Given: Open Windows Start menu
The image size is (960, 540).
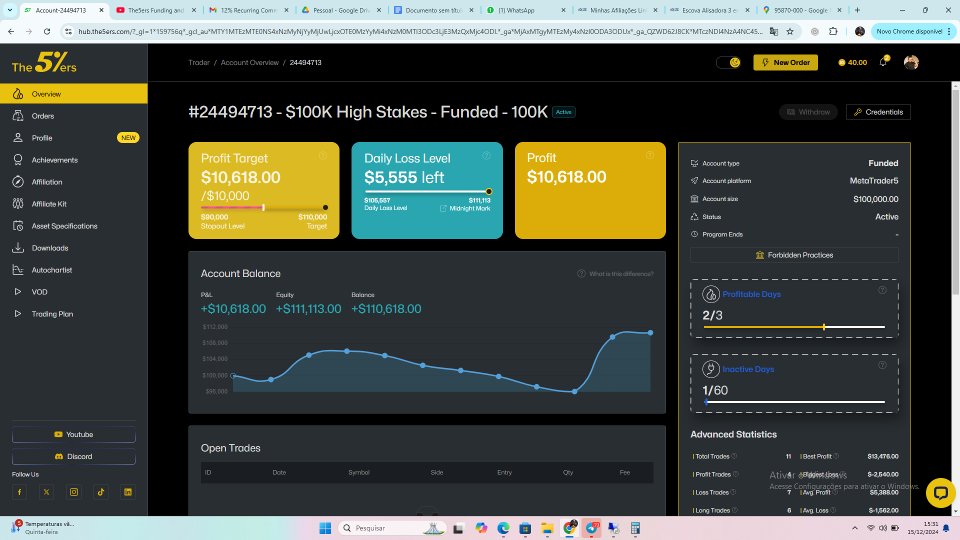Looking at the screenshot, I should 325,528.
